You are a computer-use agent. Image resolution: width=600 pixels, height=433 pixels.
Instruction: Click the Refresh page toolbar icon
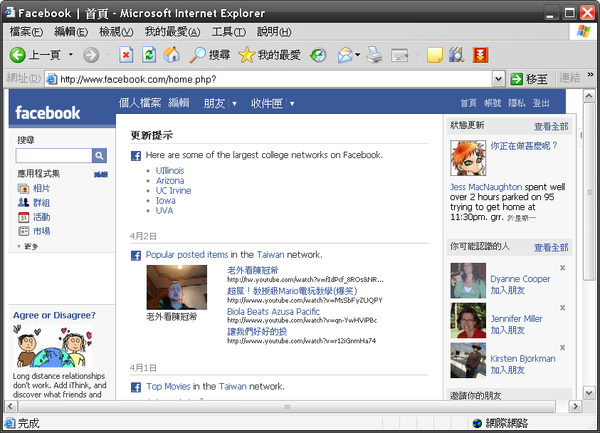(149, 55)
